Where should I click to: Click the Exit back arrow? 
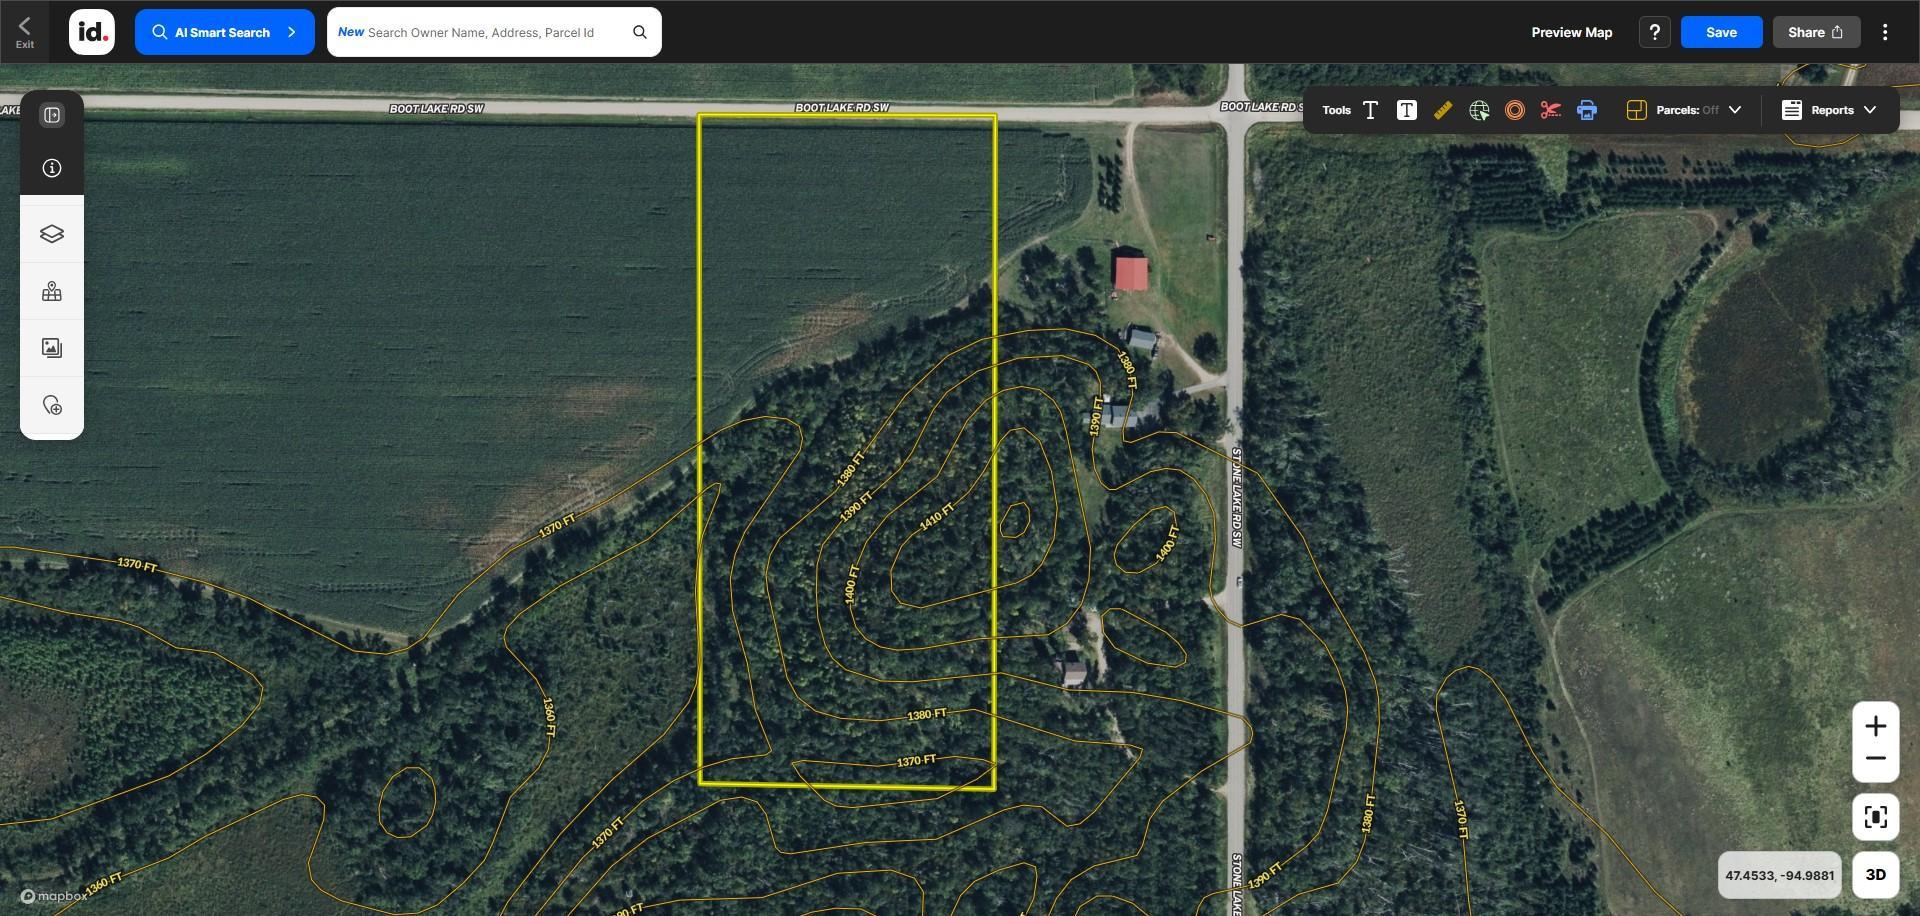[24, 32]
